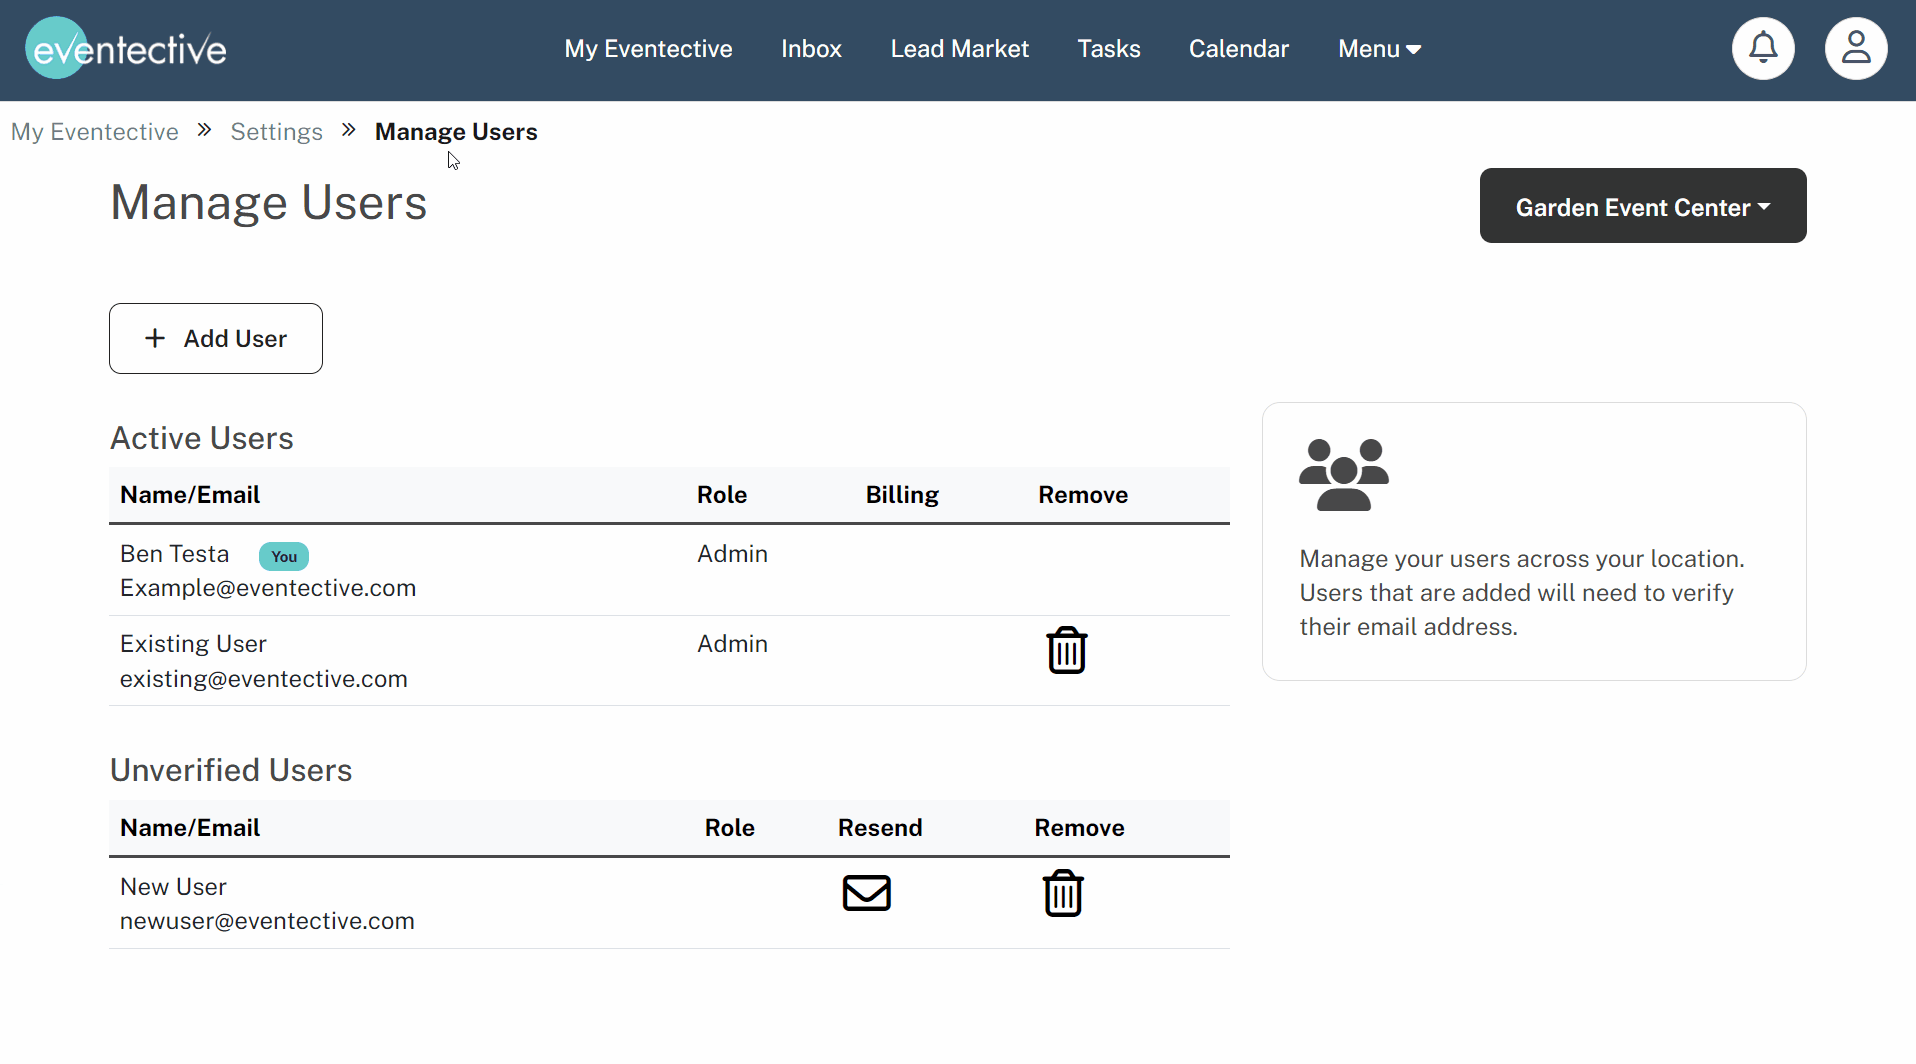Open the user profile avatar

click(1856, 48)
